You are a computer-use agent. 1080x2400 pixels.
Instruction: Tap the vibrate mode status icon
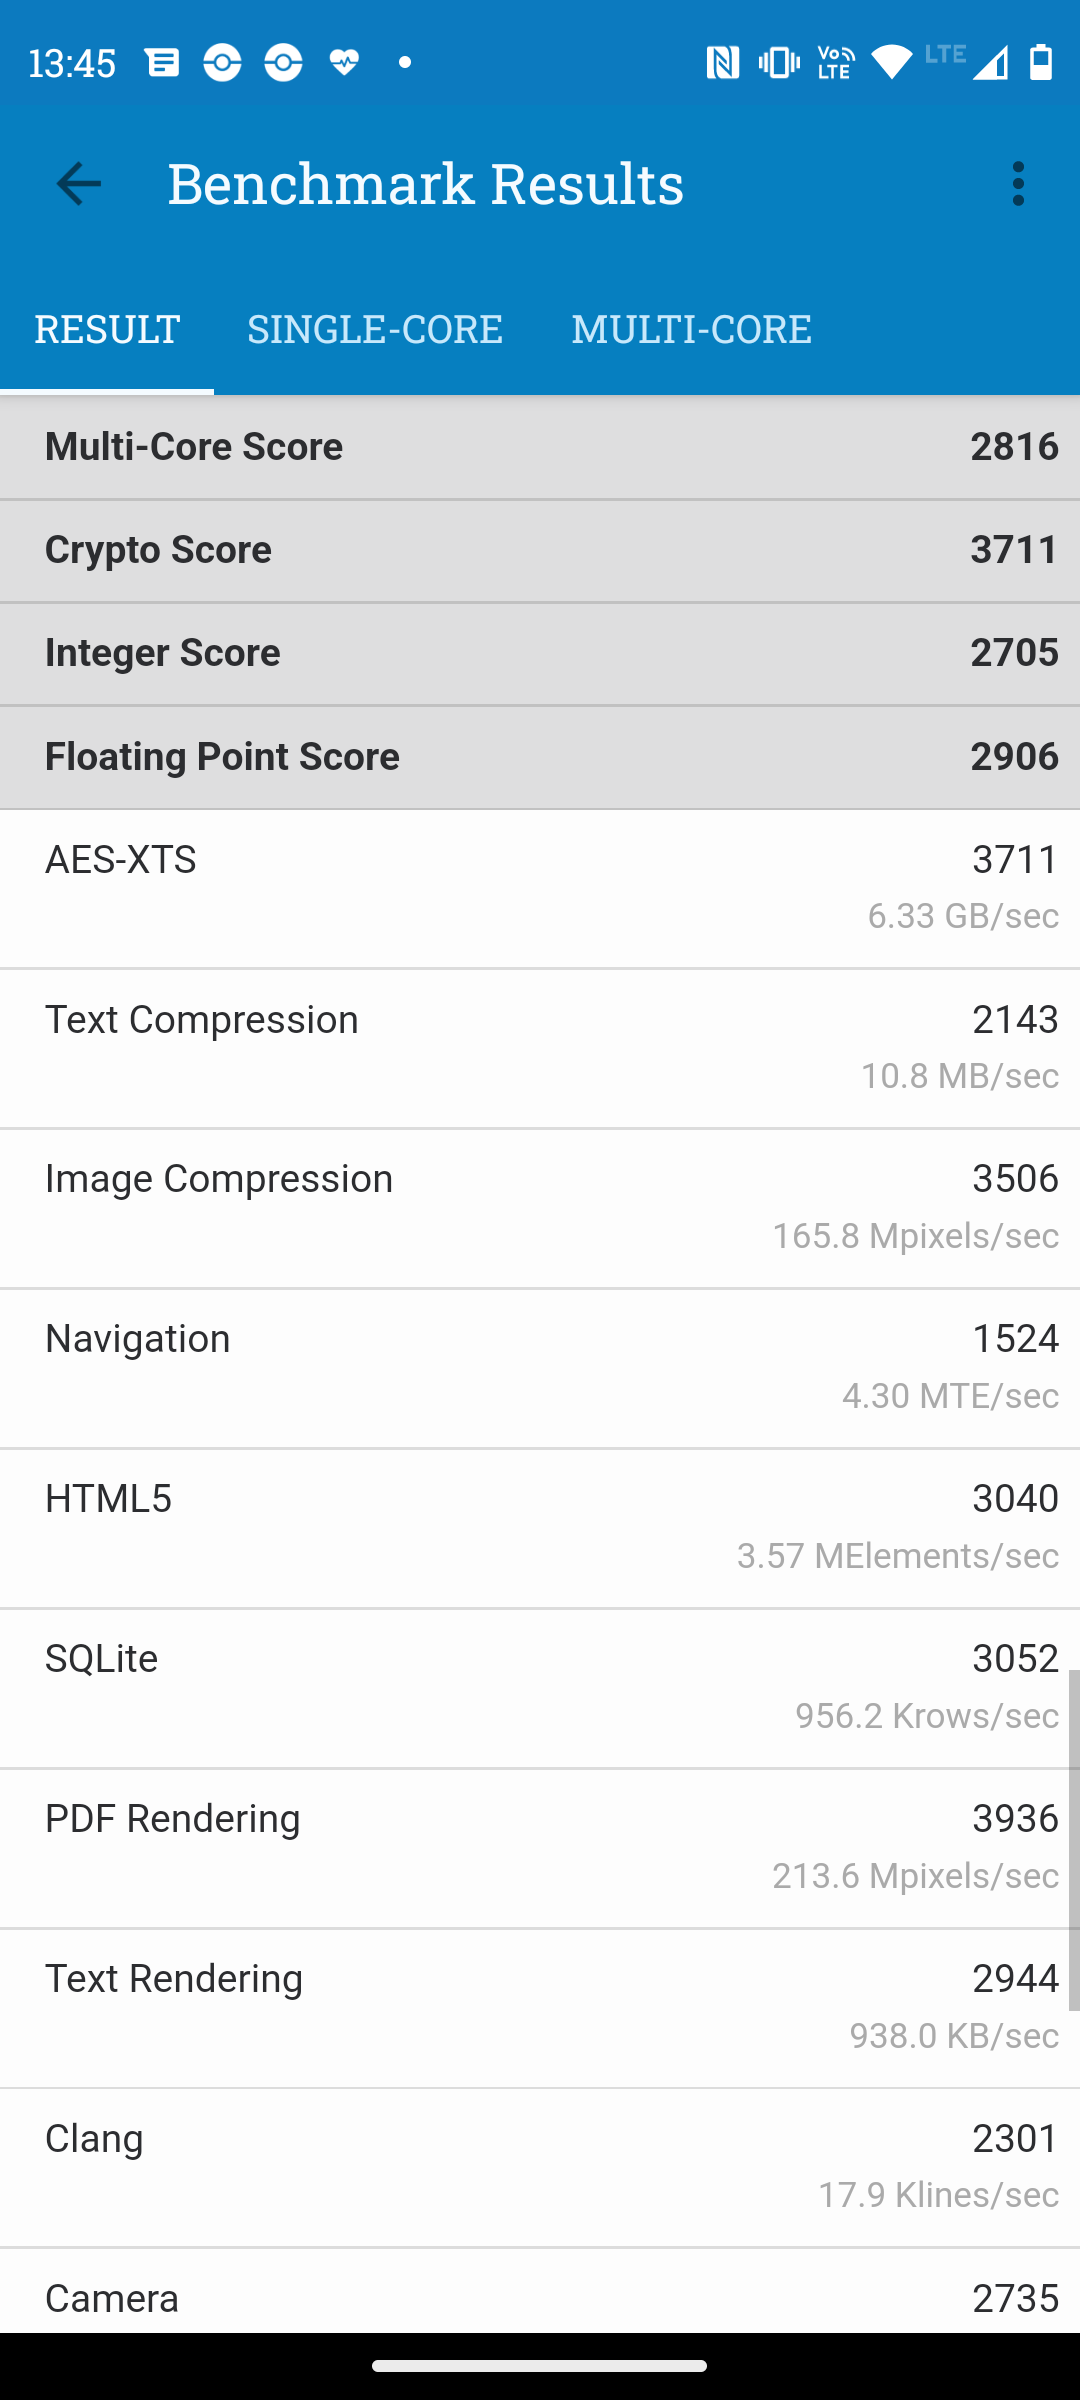click(x=778, y=63)
